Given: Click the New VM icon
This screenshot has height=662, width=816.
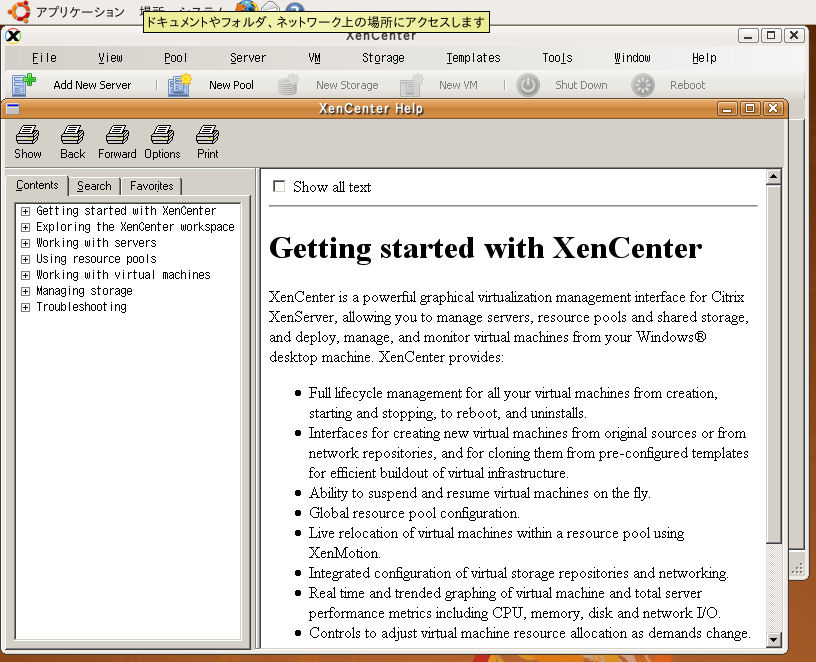Looking at the screenshot, I should pos(411,85).
